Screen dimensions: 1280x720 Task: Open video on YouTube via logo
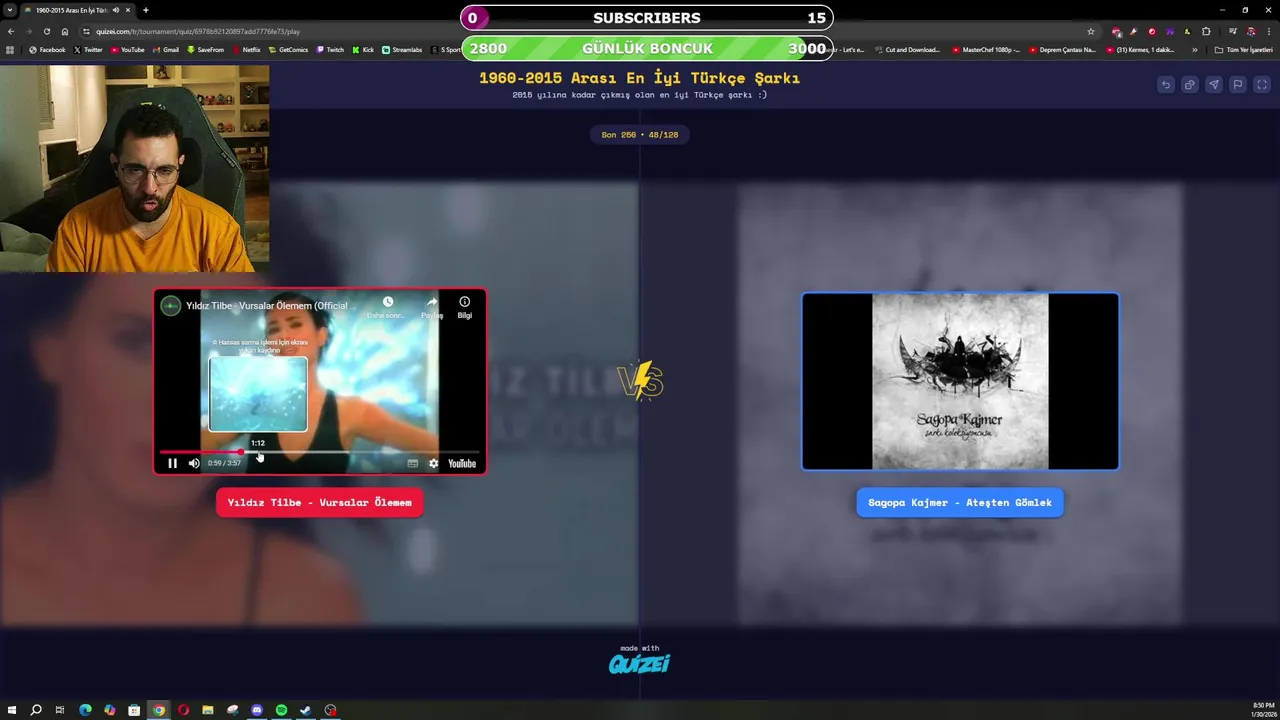pyautogui.click(x=462, y=463)
